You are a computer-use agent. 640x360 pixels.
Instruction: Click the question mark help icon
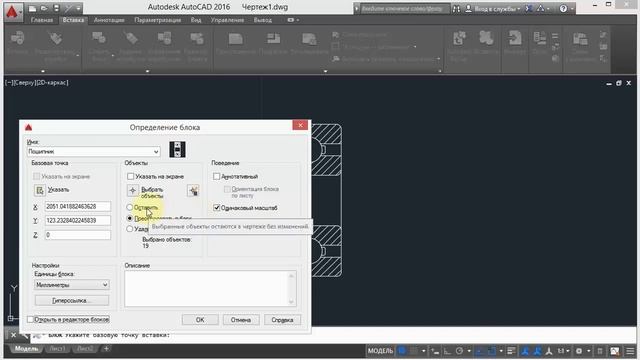click(x=563, y=9)
